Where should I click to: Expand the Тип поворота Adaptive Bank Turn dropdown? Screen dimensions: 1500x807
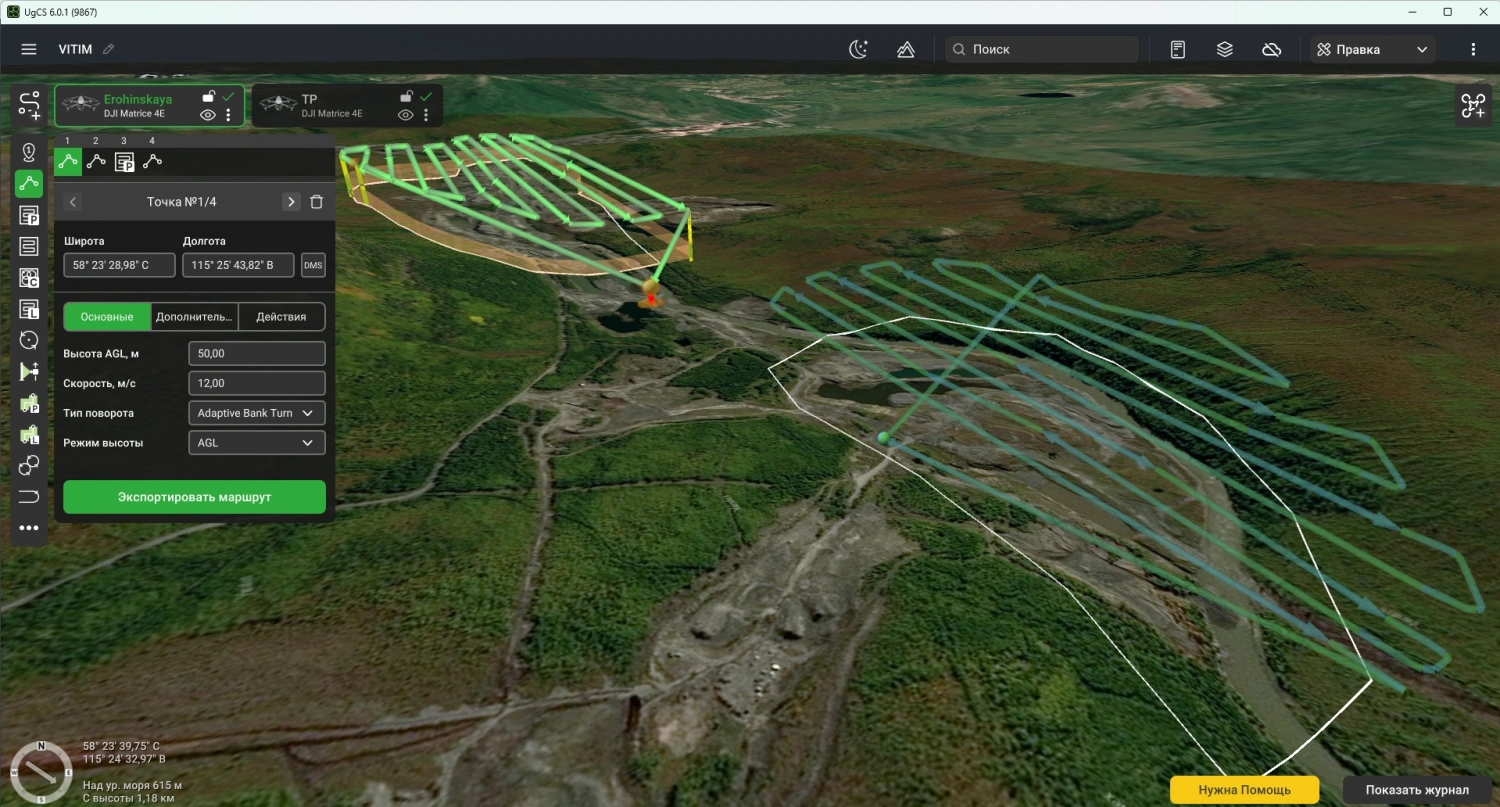(257, 413)
